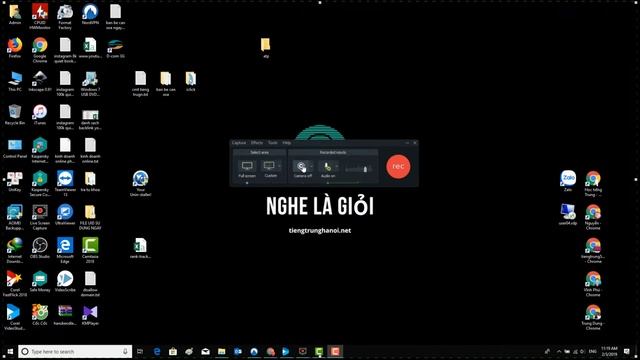Open Microsoft Edge from the taskbar

click(157, 351)
